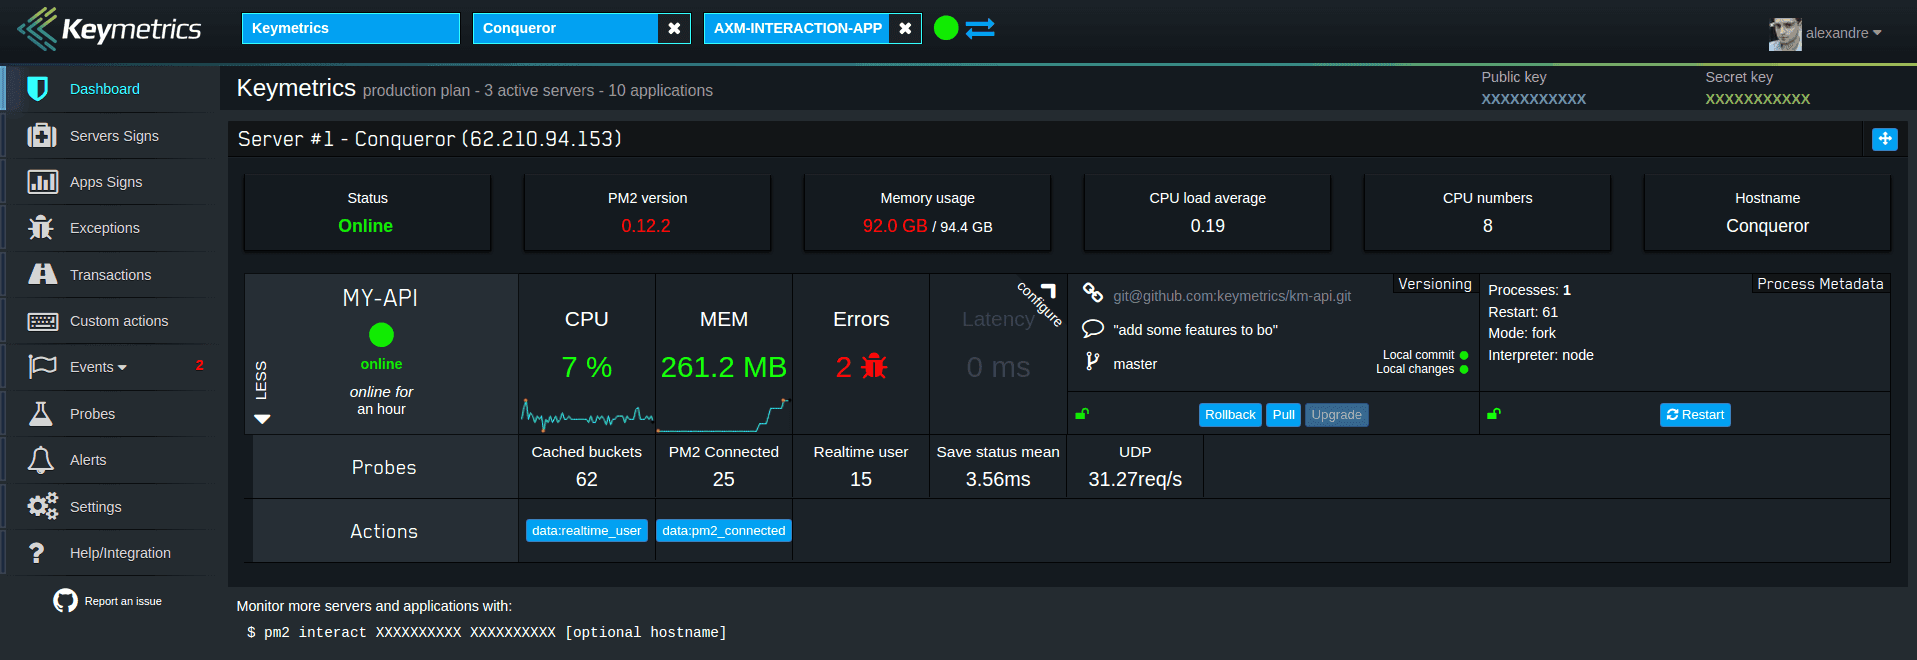Click the red bug icon under Errors
Screen dimensions: 1917x660
[874, 367]
